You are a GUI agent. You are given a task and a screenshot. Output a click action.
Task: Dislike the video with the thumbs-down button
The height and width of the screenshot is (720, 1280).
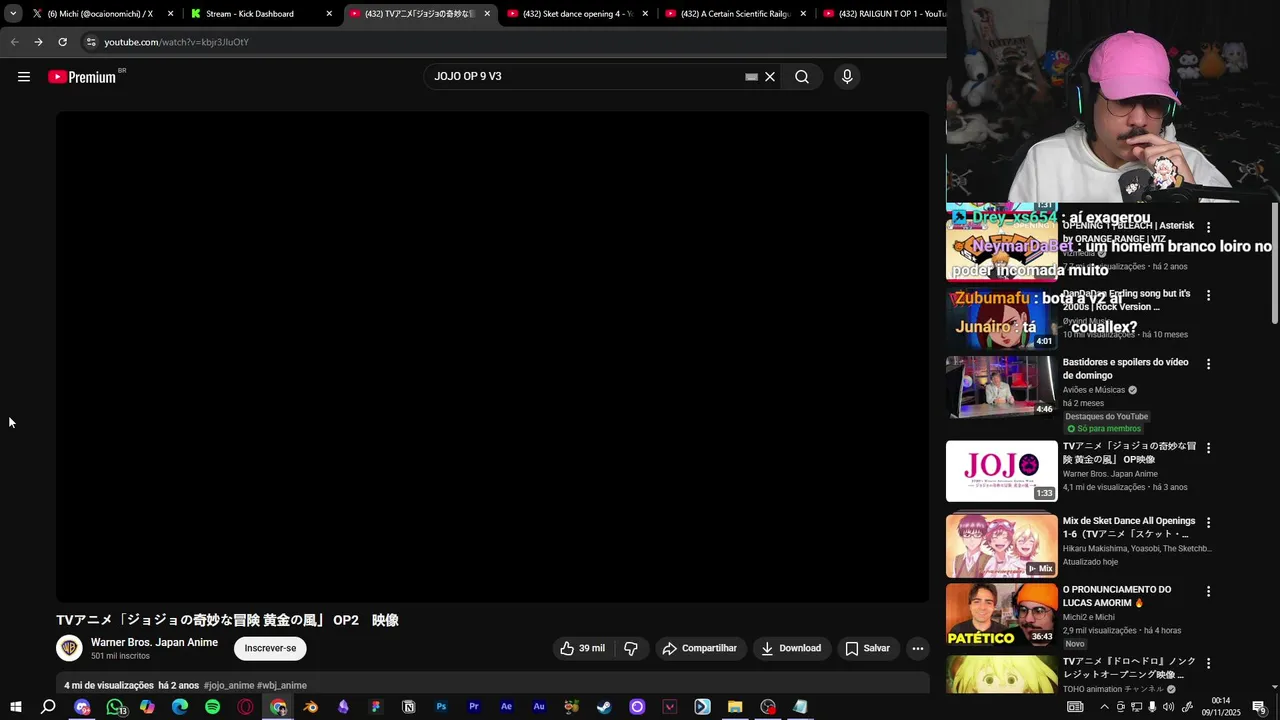tap(631, 648)
